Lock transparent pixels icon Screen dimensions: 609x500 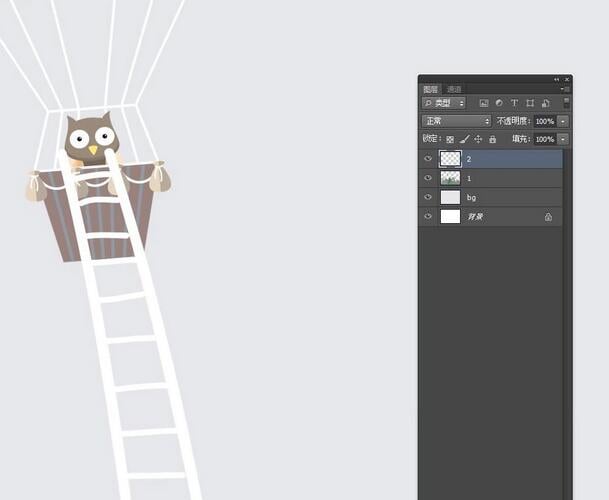[450, 139]
